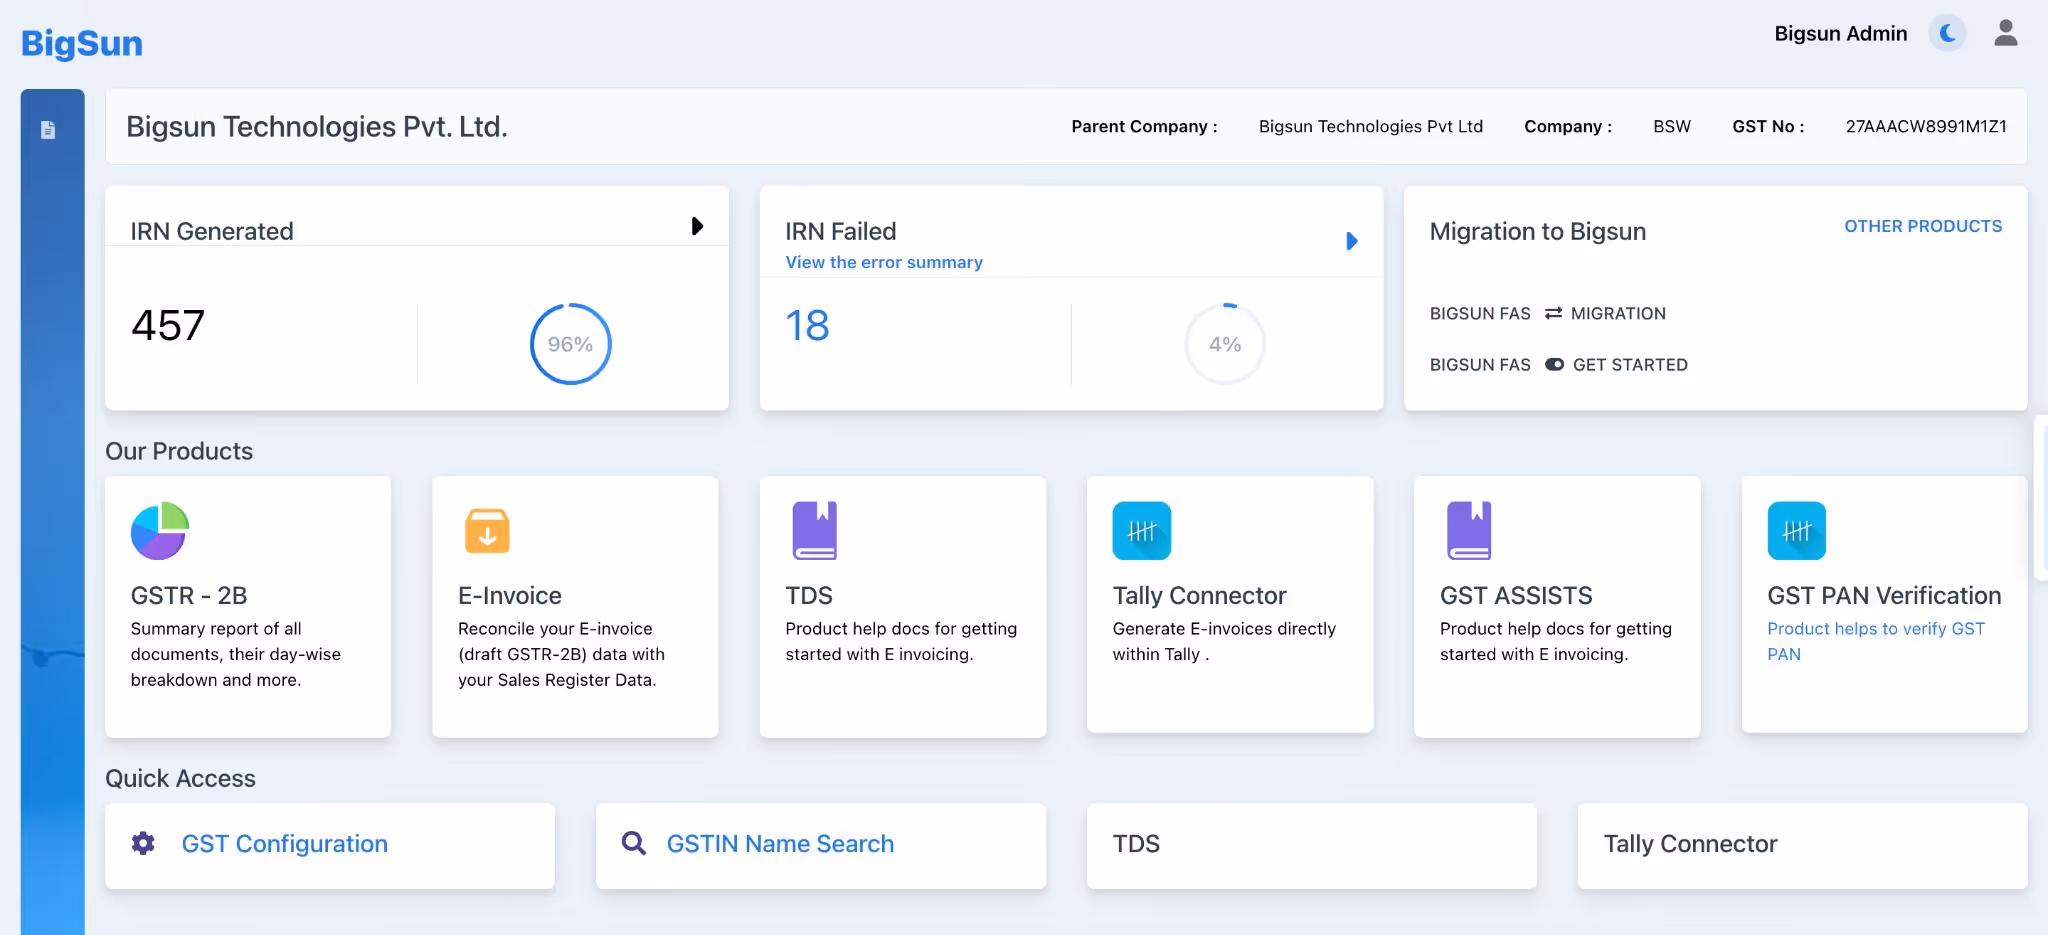Click the document icon in sidebar
The image size is (2048, 935).
tap(48, 130)
